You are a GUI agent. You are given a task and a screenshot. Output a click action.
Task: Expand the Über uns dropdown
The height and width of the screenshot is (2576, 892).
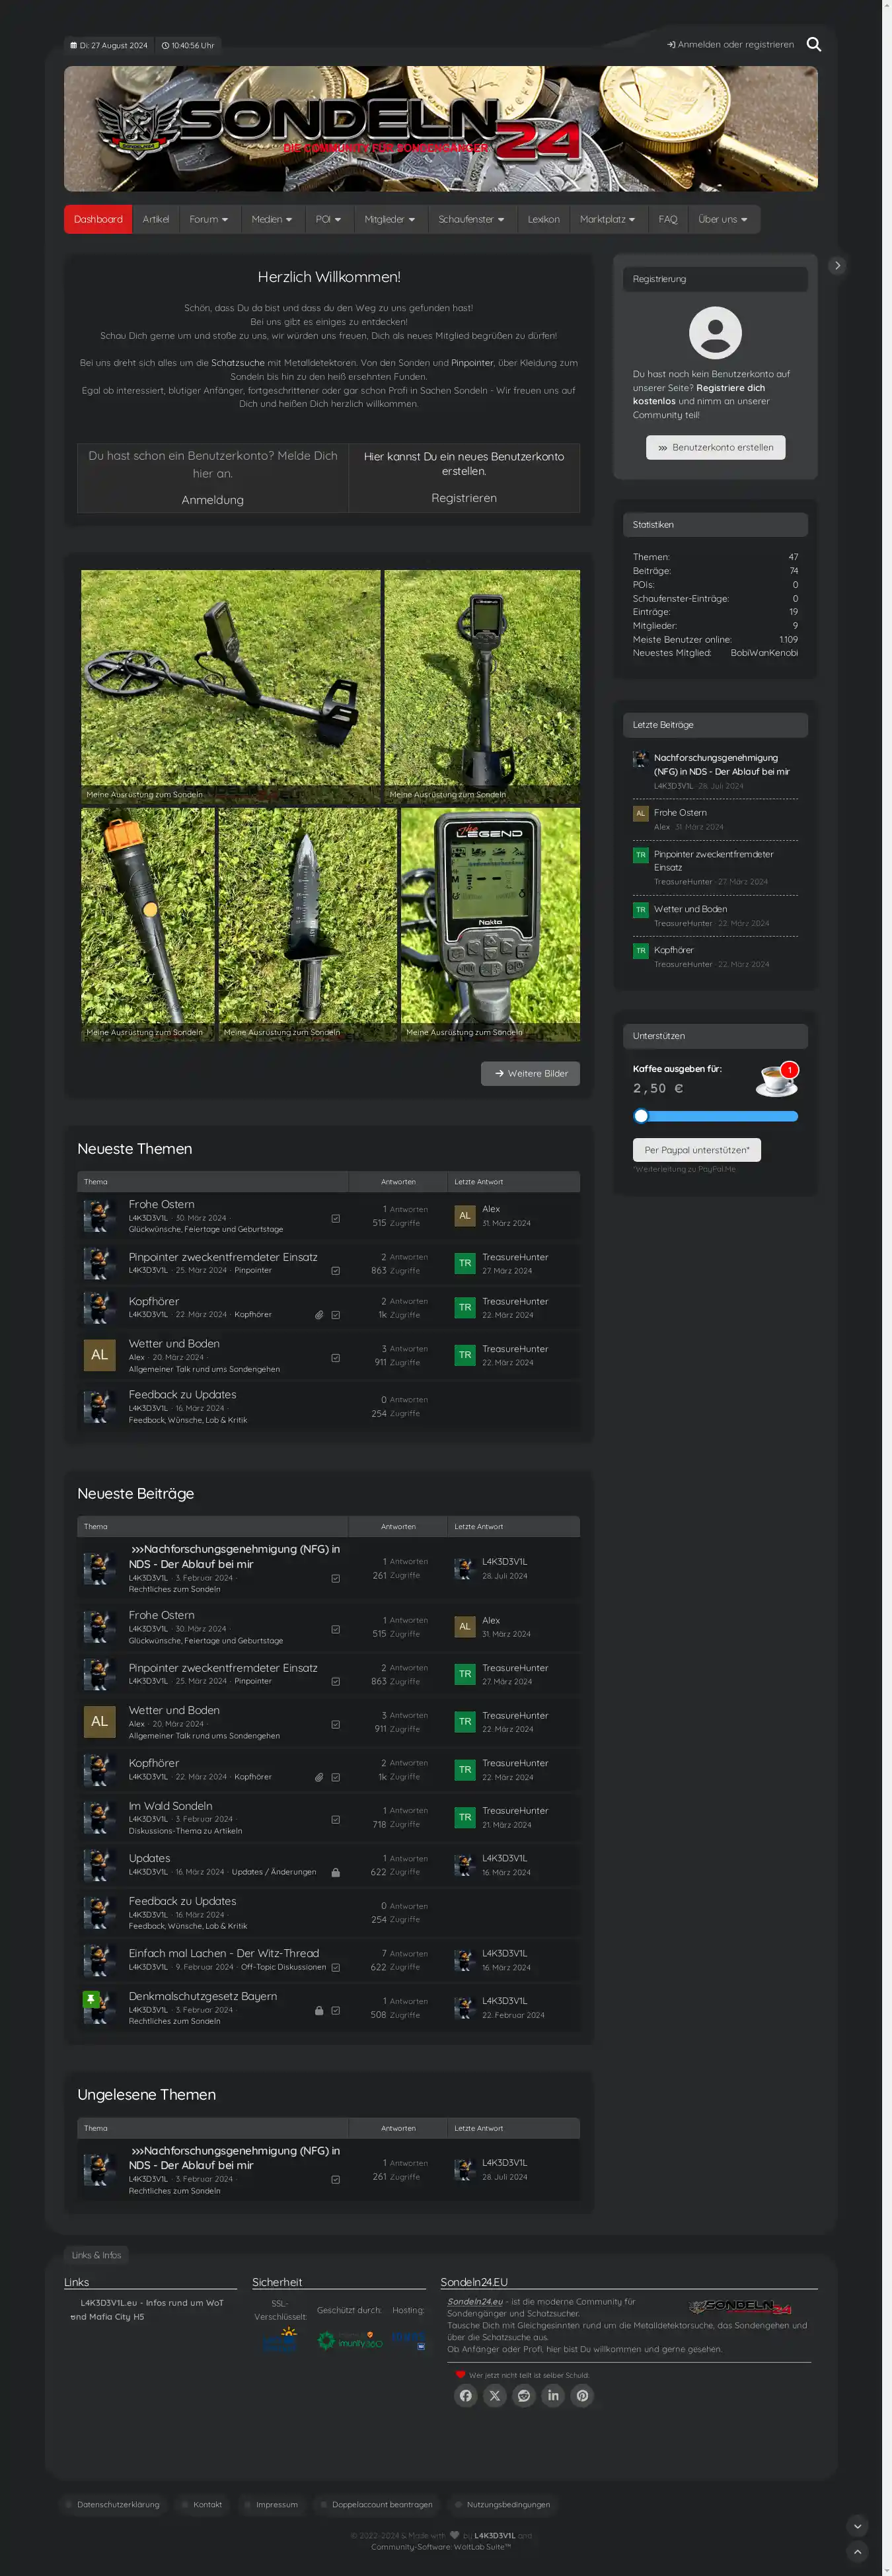(x=723, y=219)
